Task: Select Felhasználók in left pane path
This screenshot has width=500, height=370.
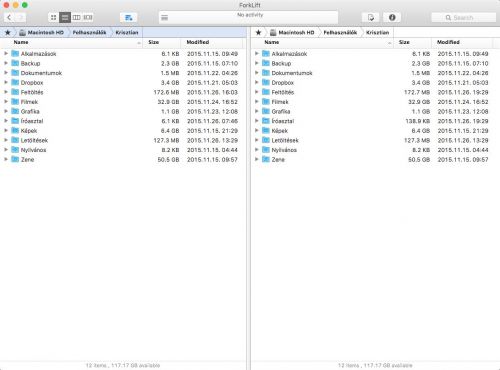Action: (89, 32)
